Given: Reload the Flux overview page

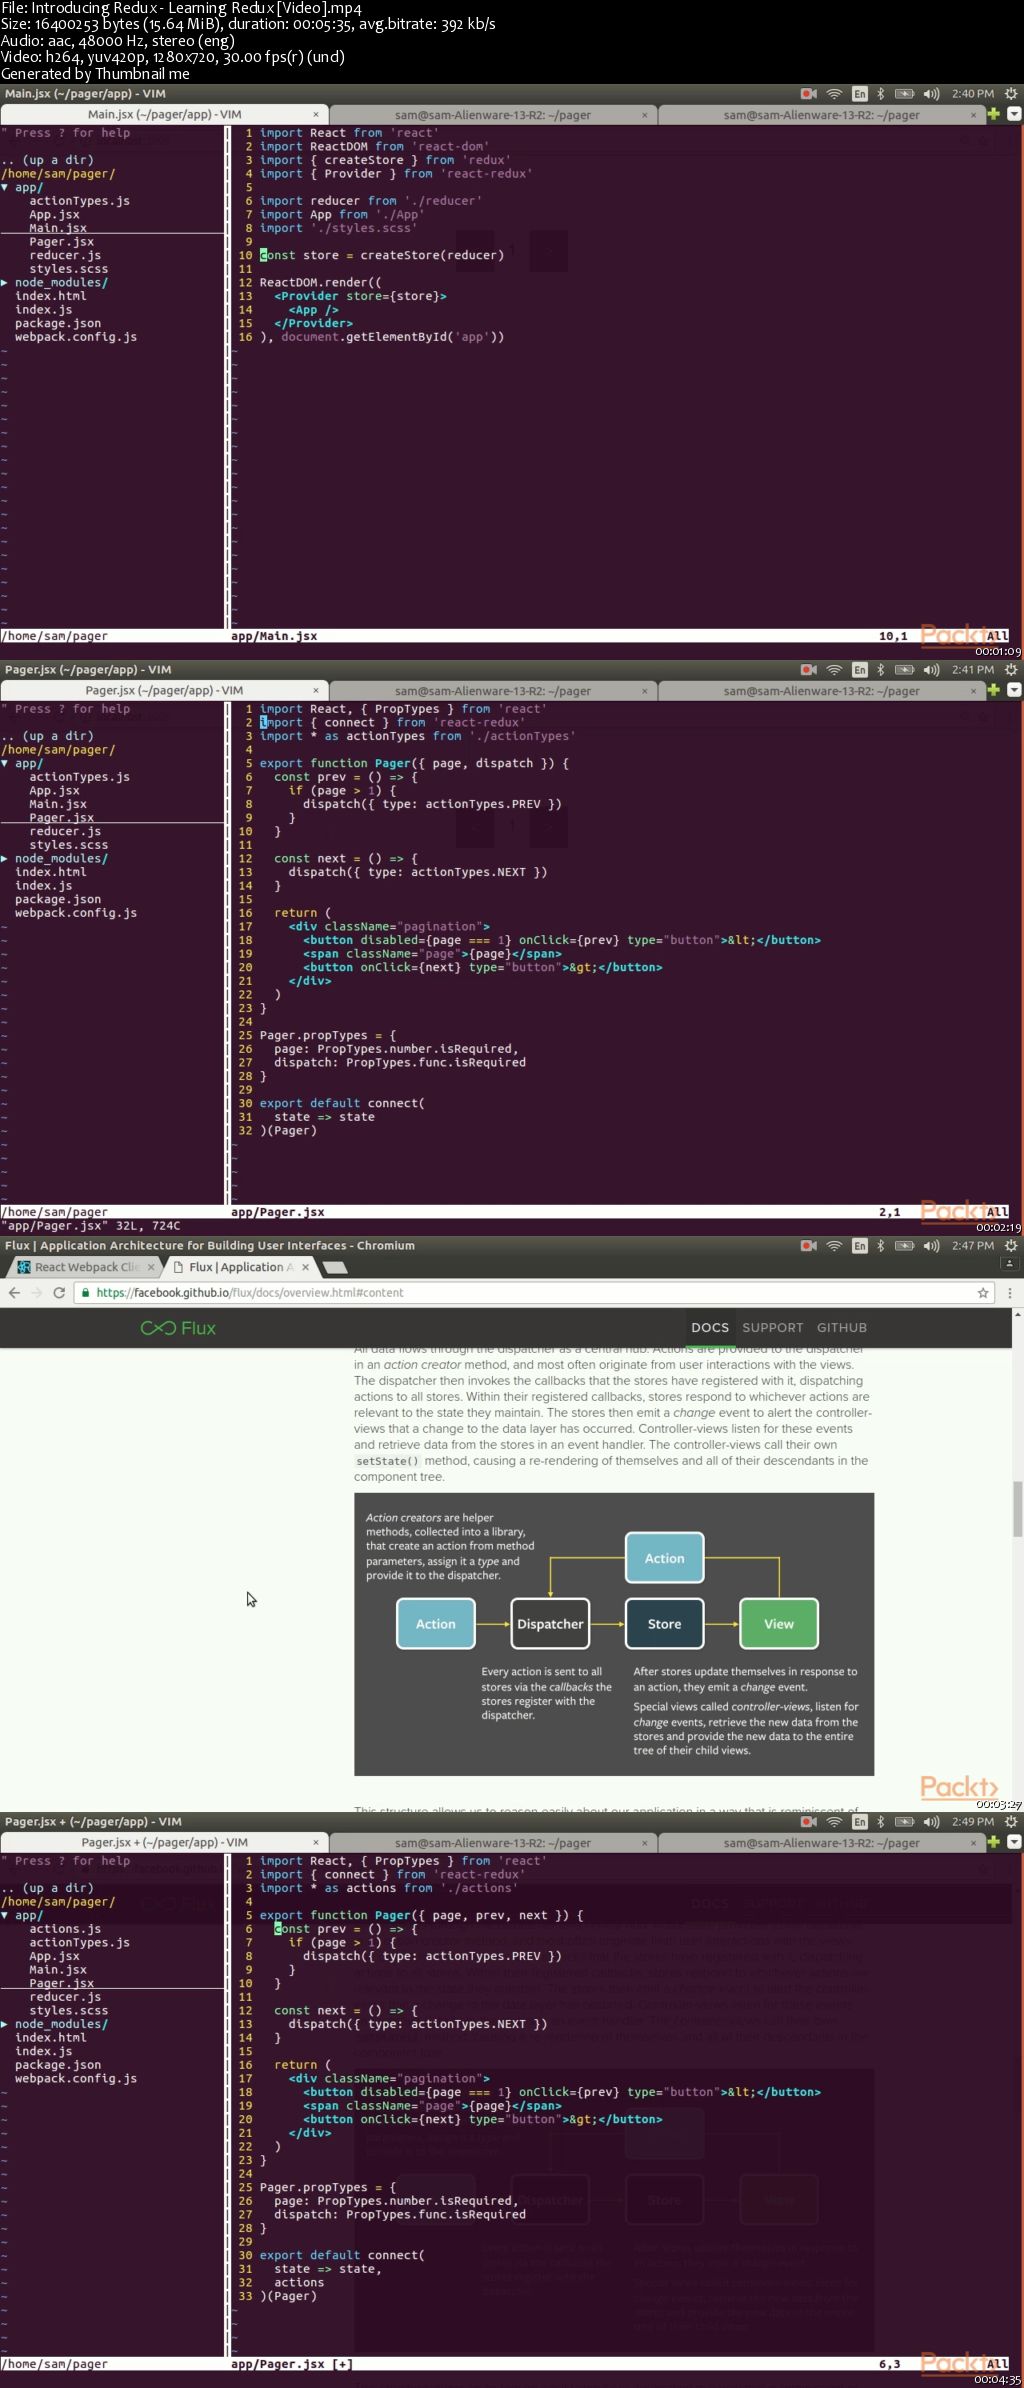Looking at the screenshot, I should [59, 1292].
